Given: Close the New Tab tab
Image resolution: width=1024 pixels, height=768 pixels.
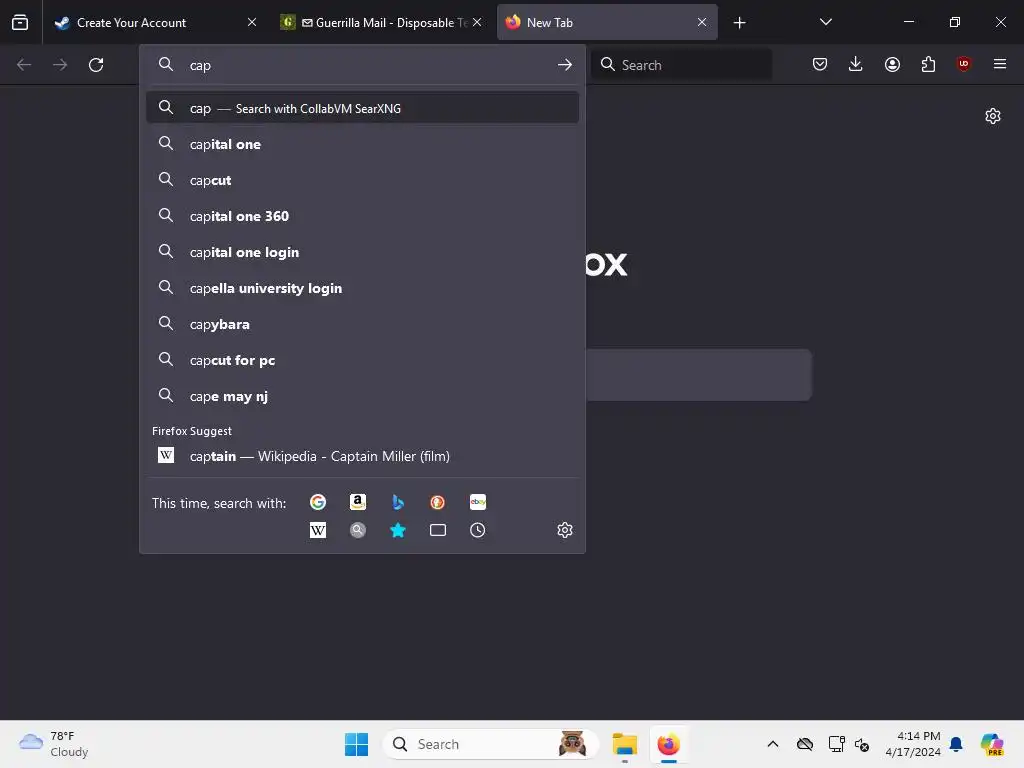Looking at the screenshot, I should pyautogui.click(x=702, y=22).
